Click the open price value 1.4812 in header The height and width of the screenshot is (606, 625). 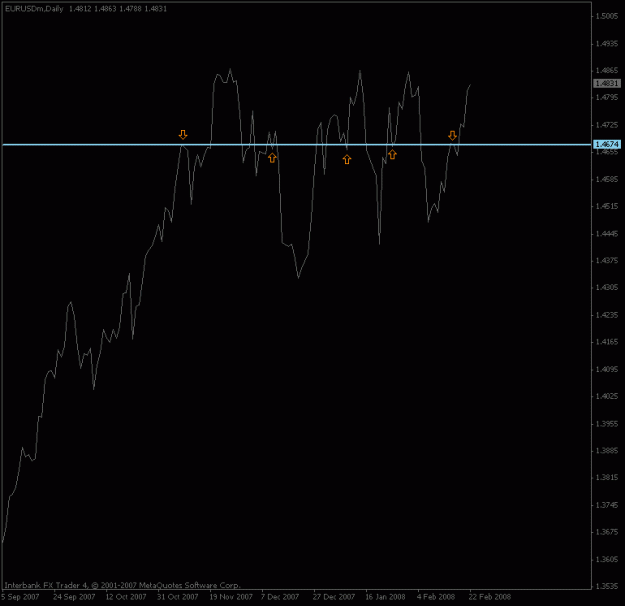(x=80, y=9)
